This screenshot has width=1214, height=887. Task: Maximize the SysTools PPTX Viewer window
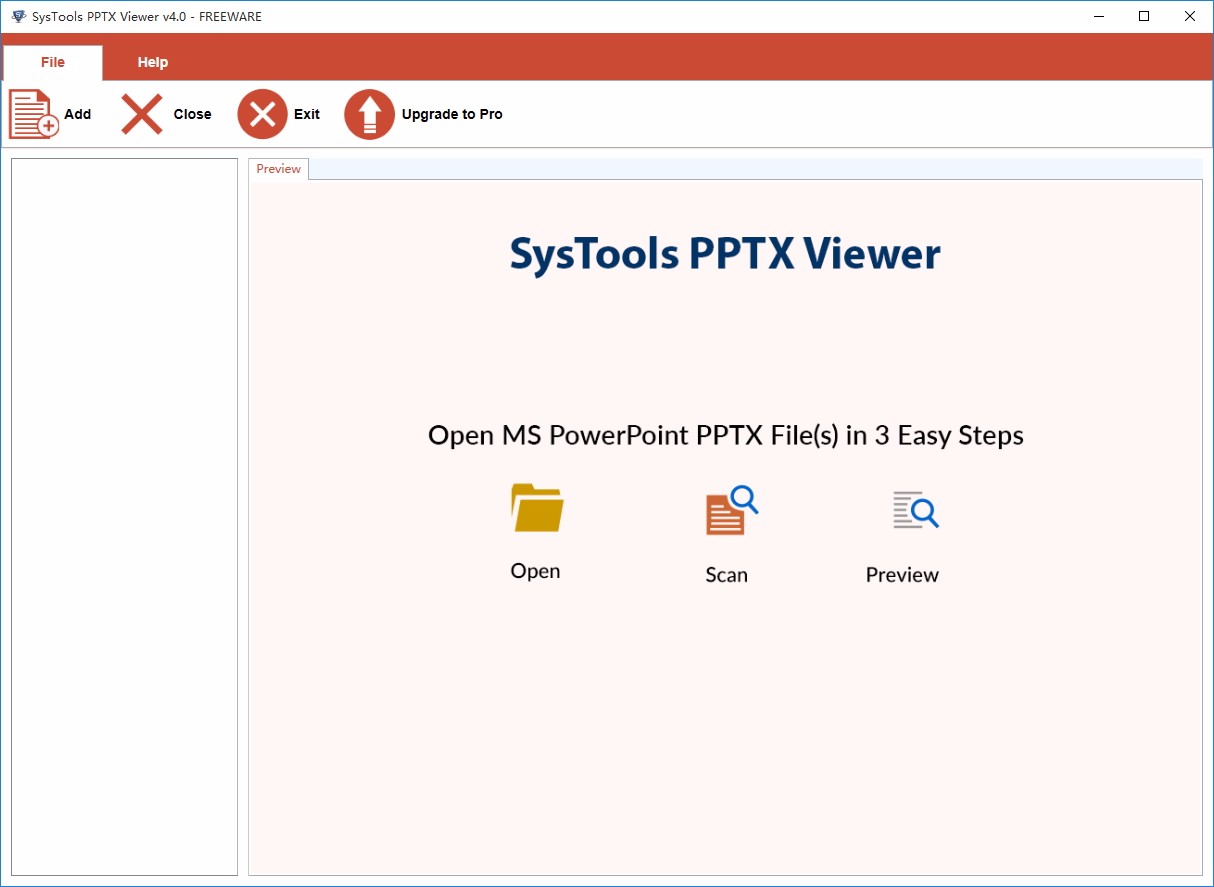pos(1144,16)
